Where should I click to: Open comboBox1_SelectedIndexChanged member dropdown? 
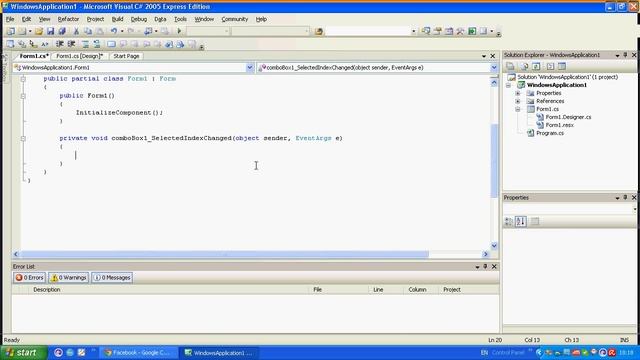(494, 68)
